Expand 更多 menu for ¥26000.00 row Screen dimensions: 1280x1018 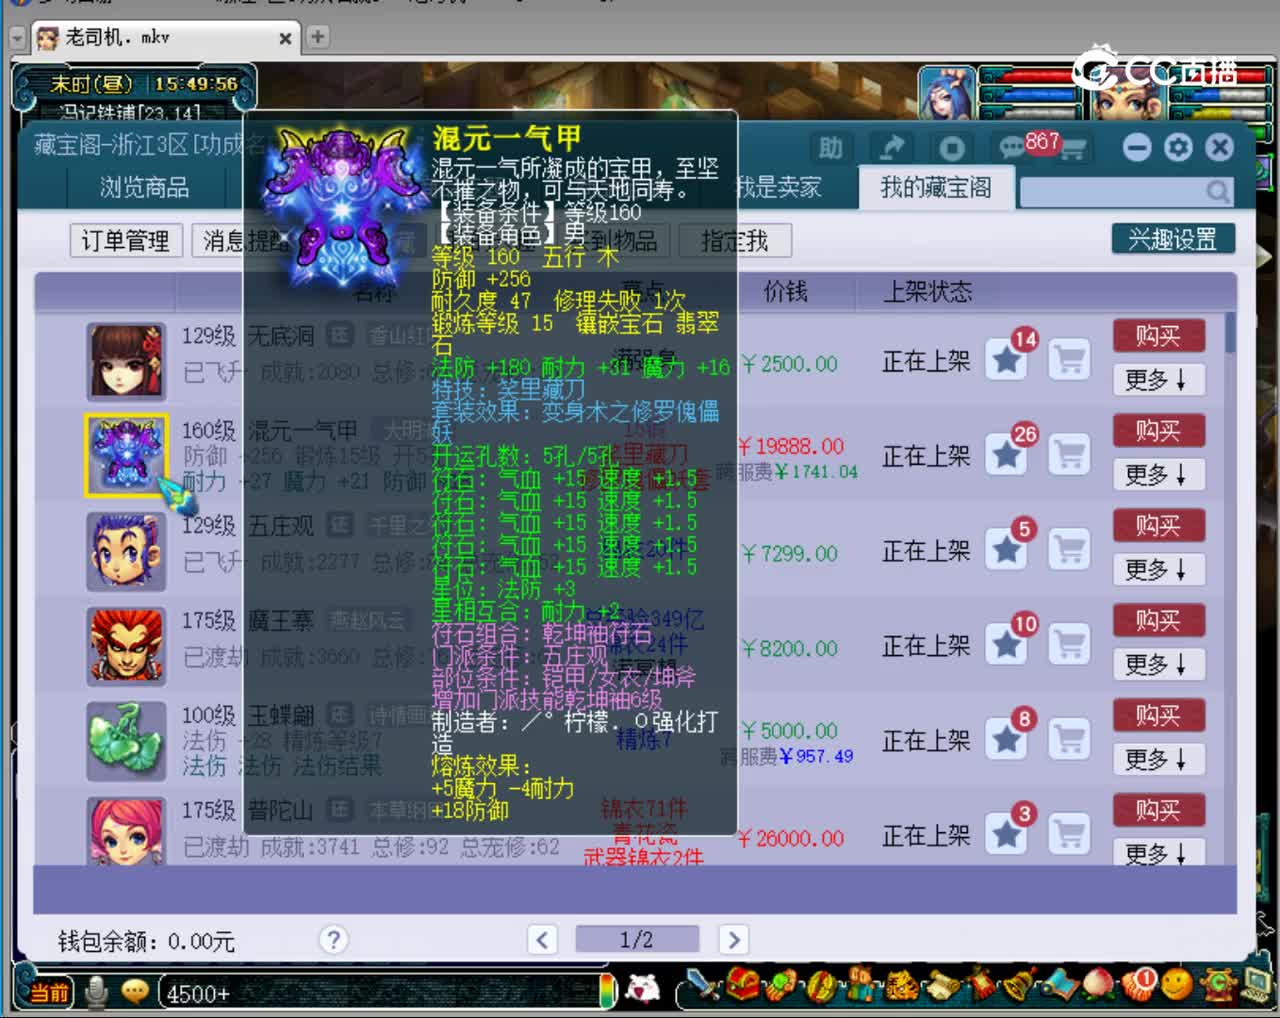coord(1158,853)
